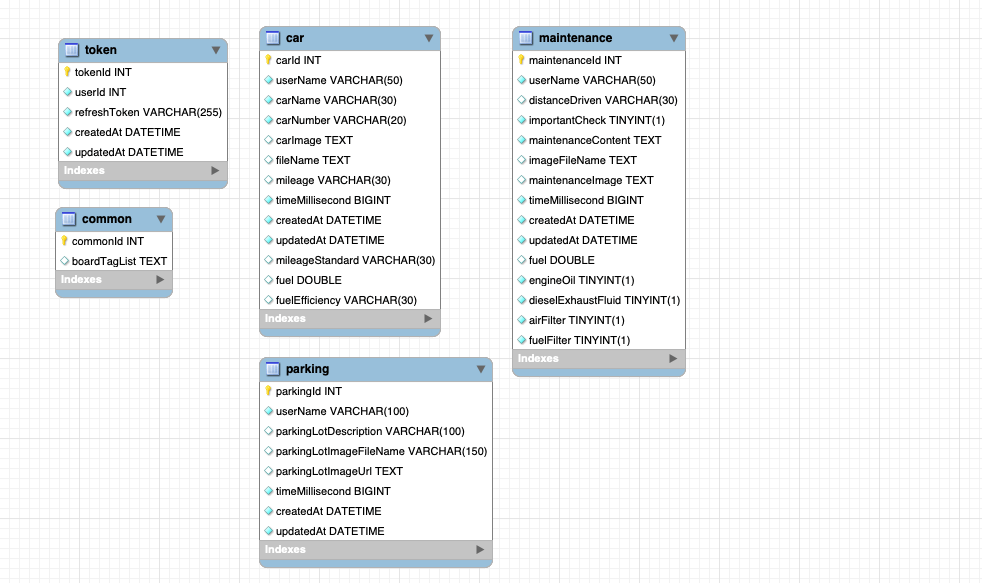Click the key icon next to maintenanceId
Screen dimensions: 982x583
pyautogui.click(x=520, y=60)
